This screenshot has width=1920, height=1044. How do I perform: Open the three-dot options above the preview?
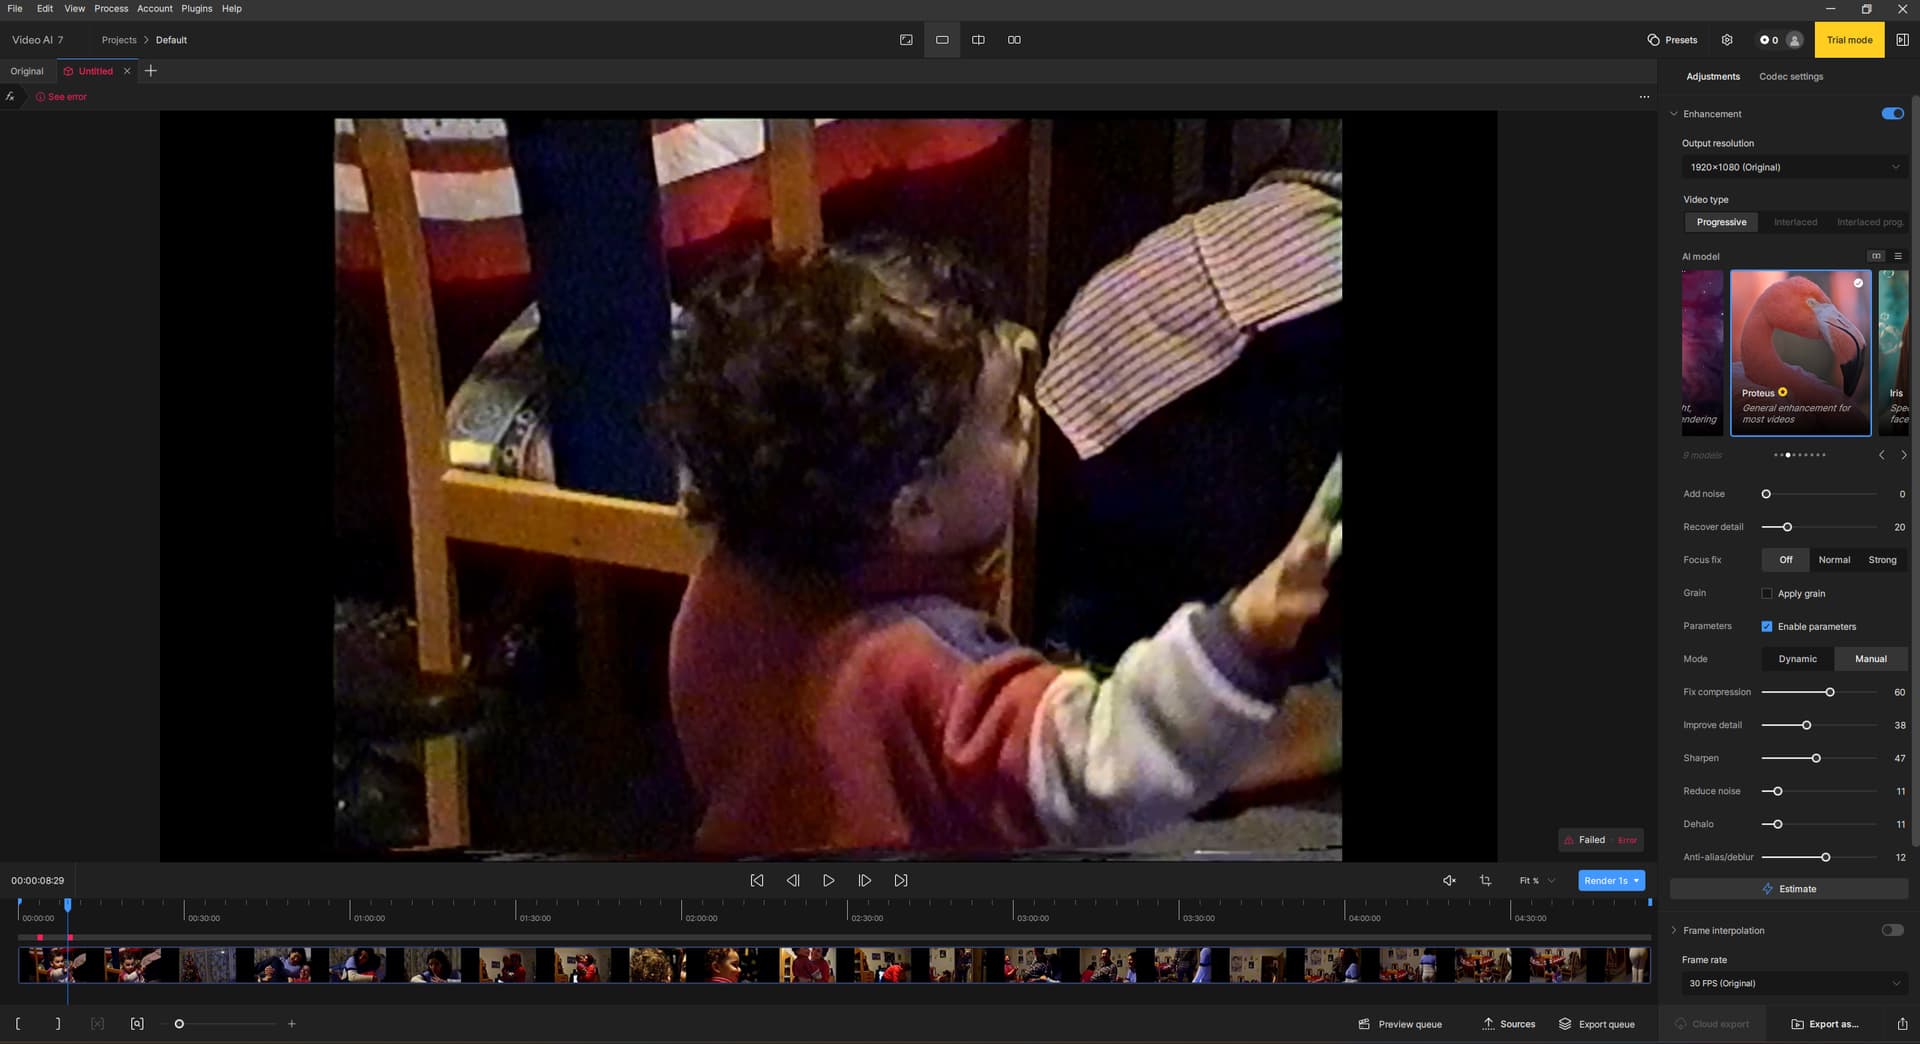[x=1644, y=97]
